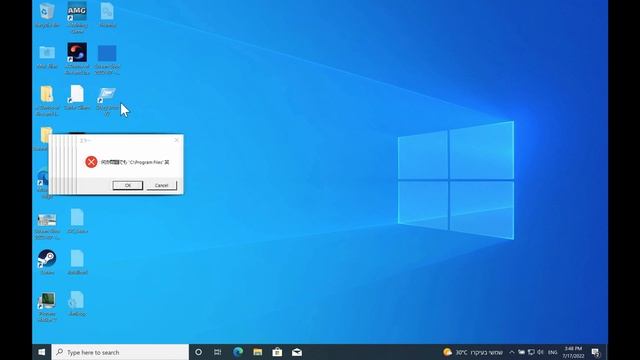Open the Windows Start menu
The height and width of the screenshot is (360, 640).
point(42,352)
